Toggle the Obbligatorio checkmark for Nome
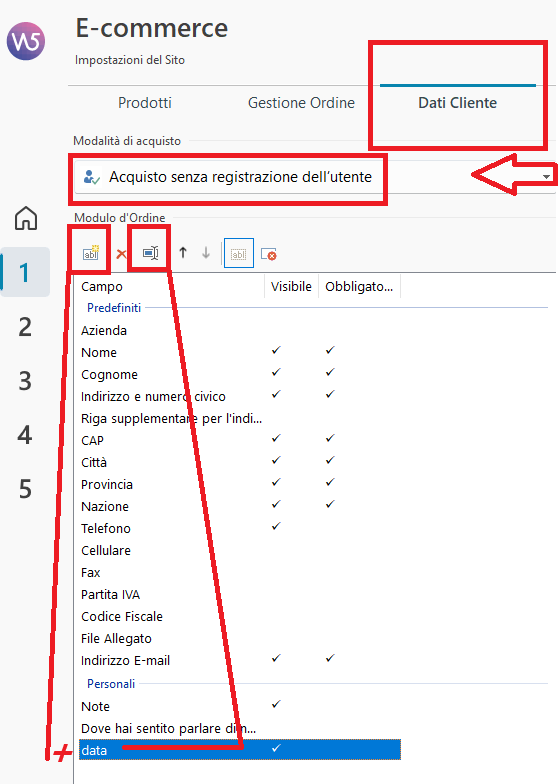This screenshot has width=559, height=784. [x=330, y=350]
